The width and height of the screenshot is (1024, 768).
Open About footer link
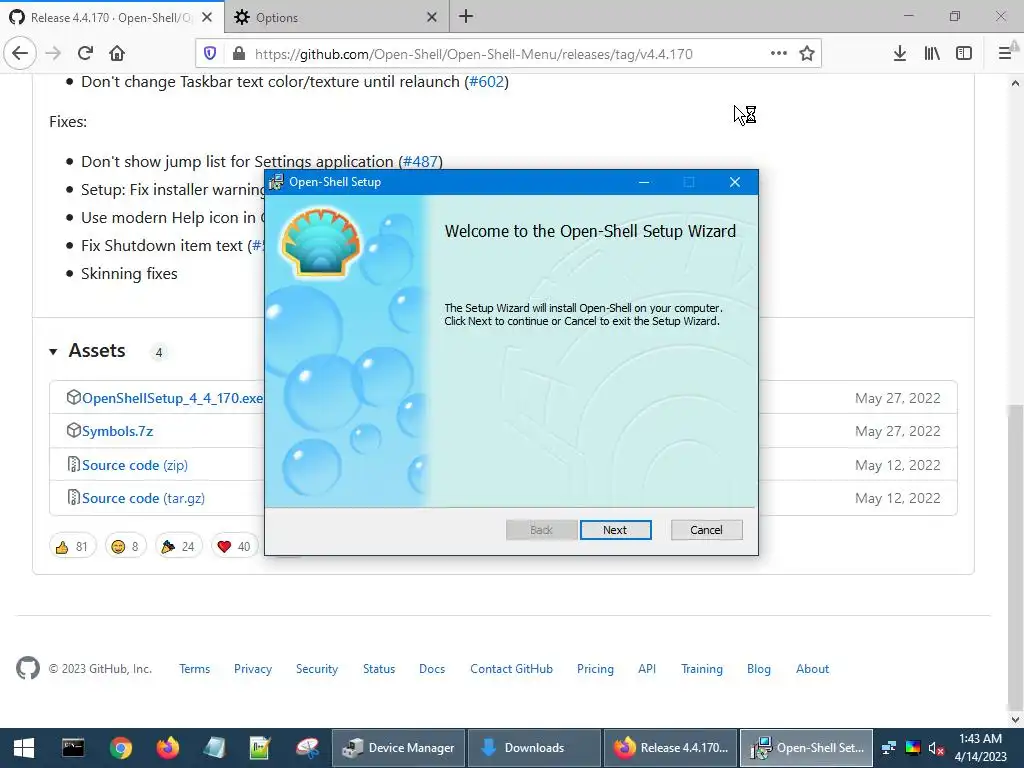tap(812, 669)
